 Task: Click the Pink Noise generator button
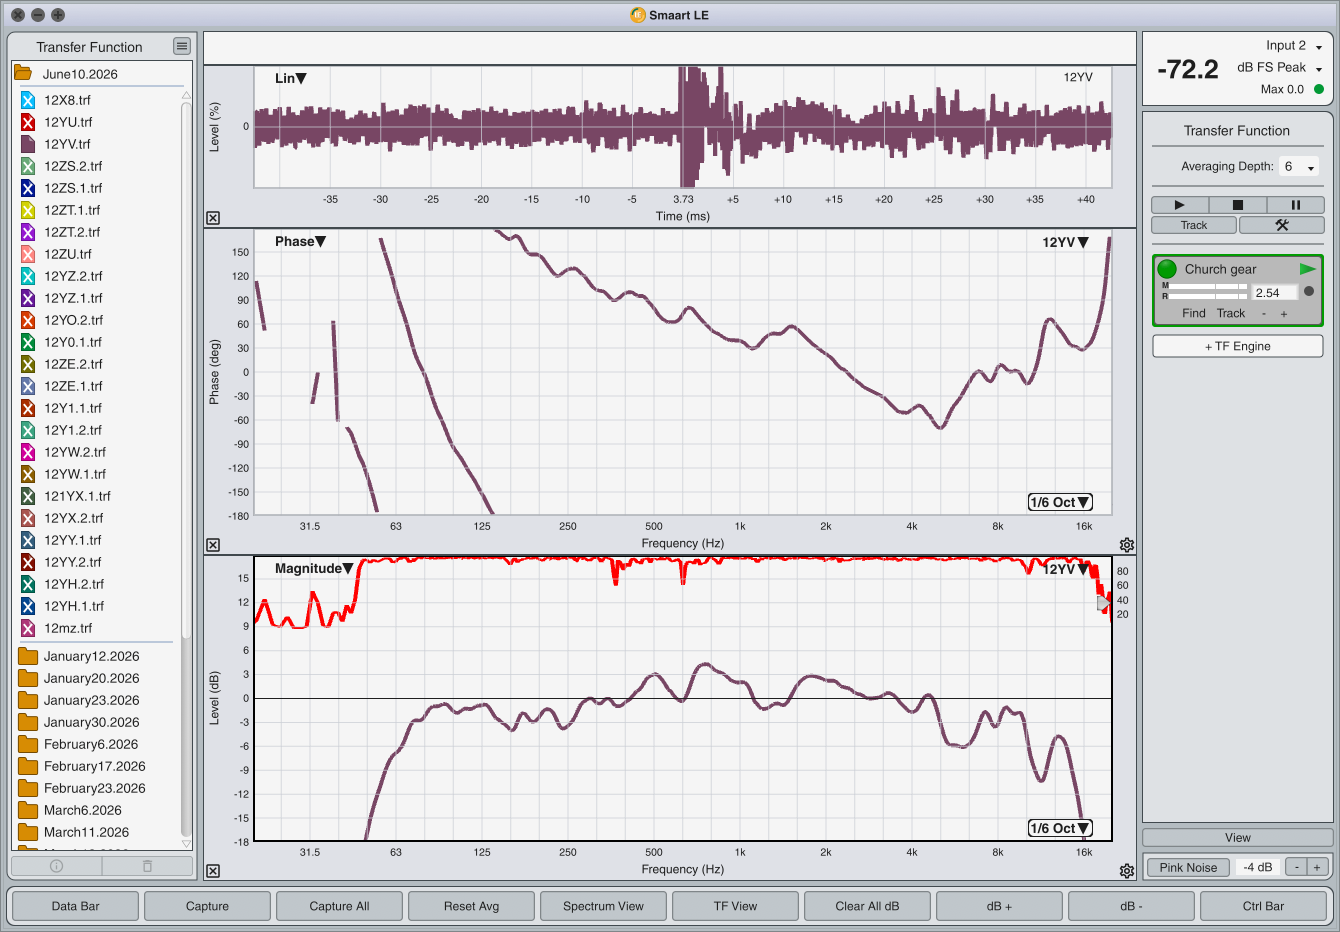pos(1188,867)
